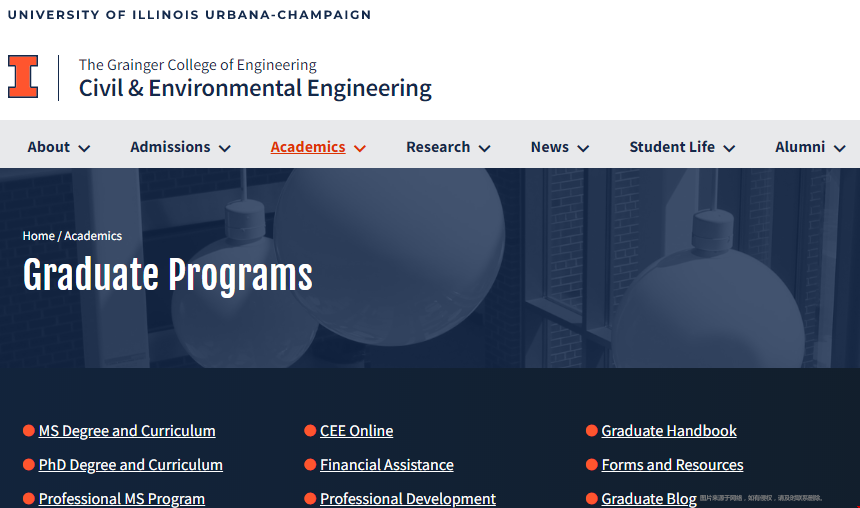Expand the Student Life dropdown chevron
Image resolution: width=860 pixels, height=508 pixels.
tap(729, 148)
